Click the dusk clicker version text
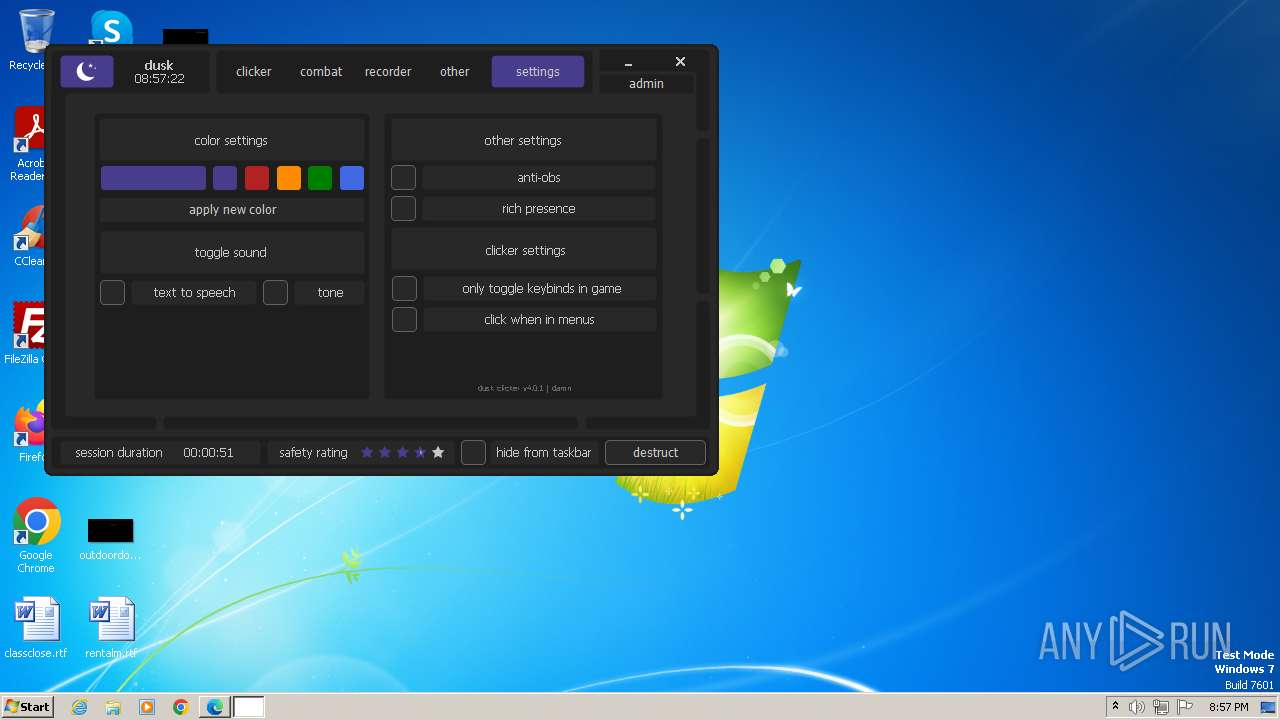Screen dimensions: 1280x720 [524, 388]
